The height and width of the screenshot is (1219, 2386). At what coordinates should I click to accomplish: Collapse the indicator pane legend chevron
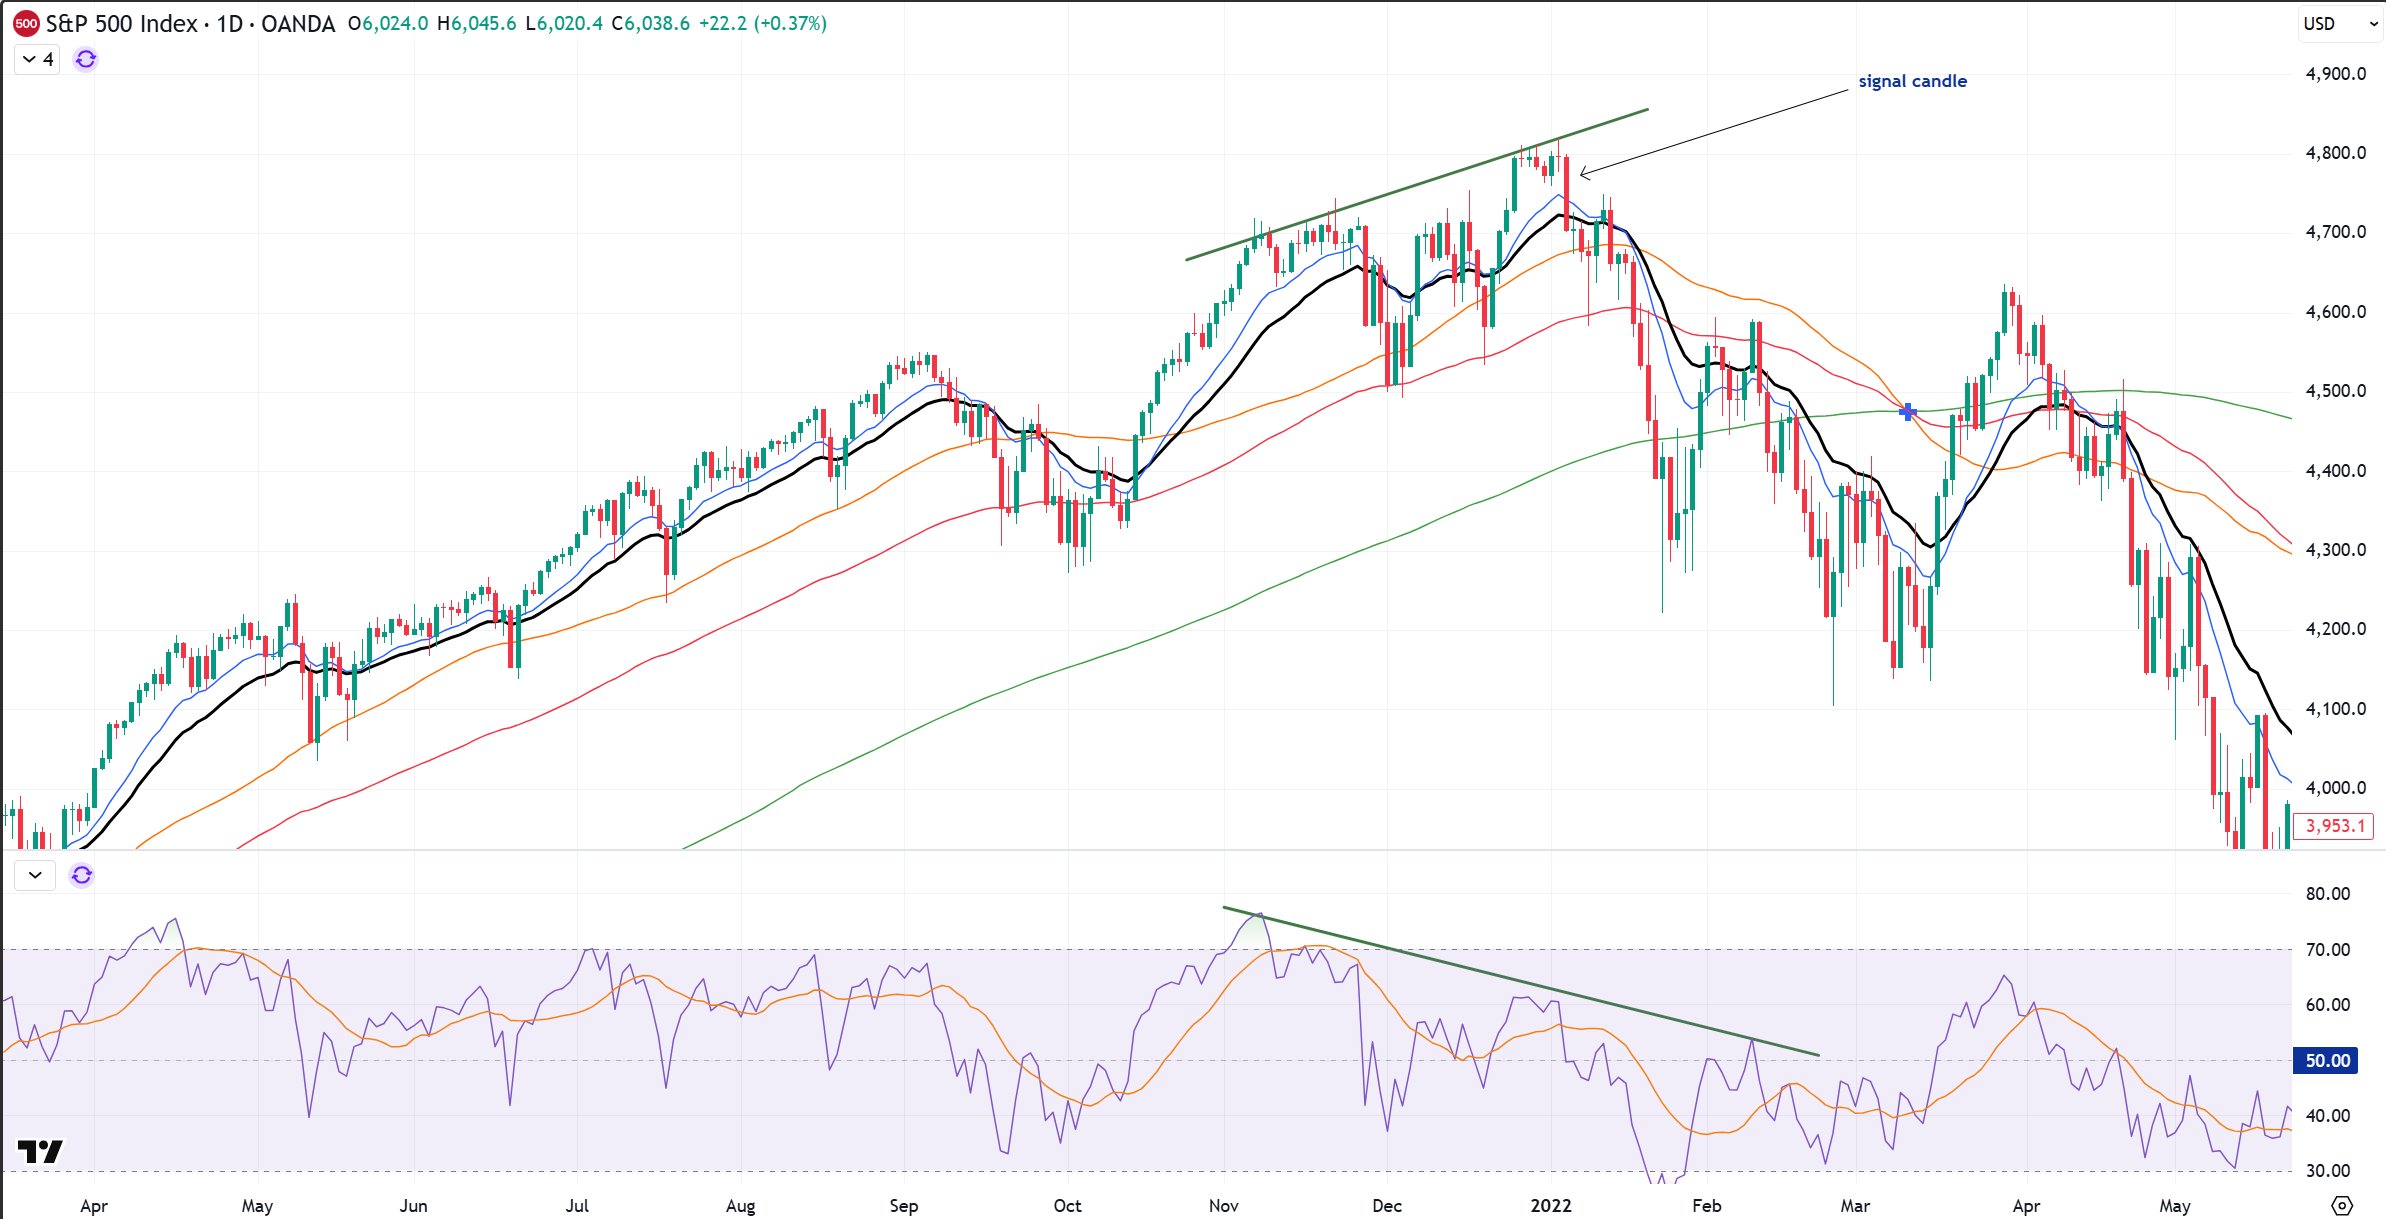(36, 875)
